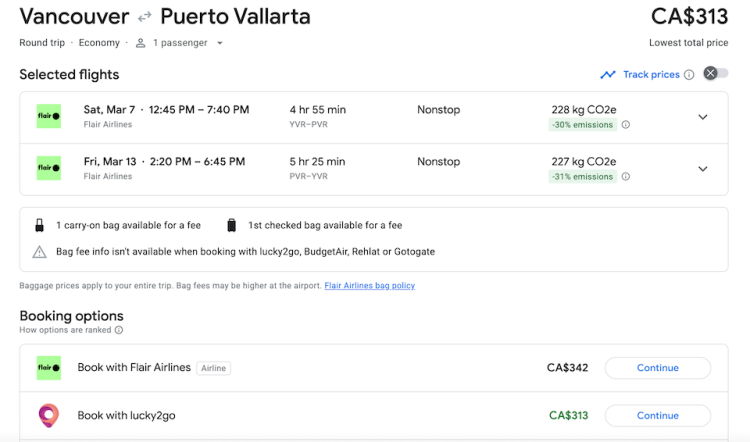Click the bag fee warning triangle icon
This screenshot has width=750, height=442.
40,252
